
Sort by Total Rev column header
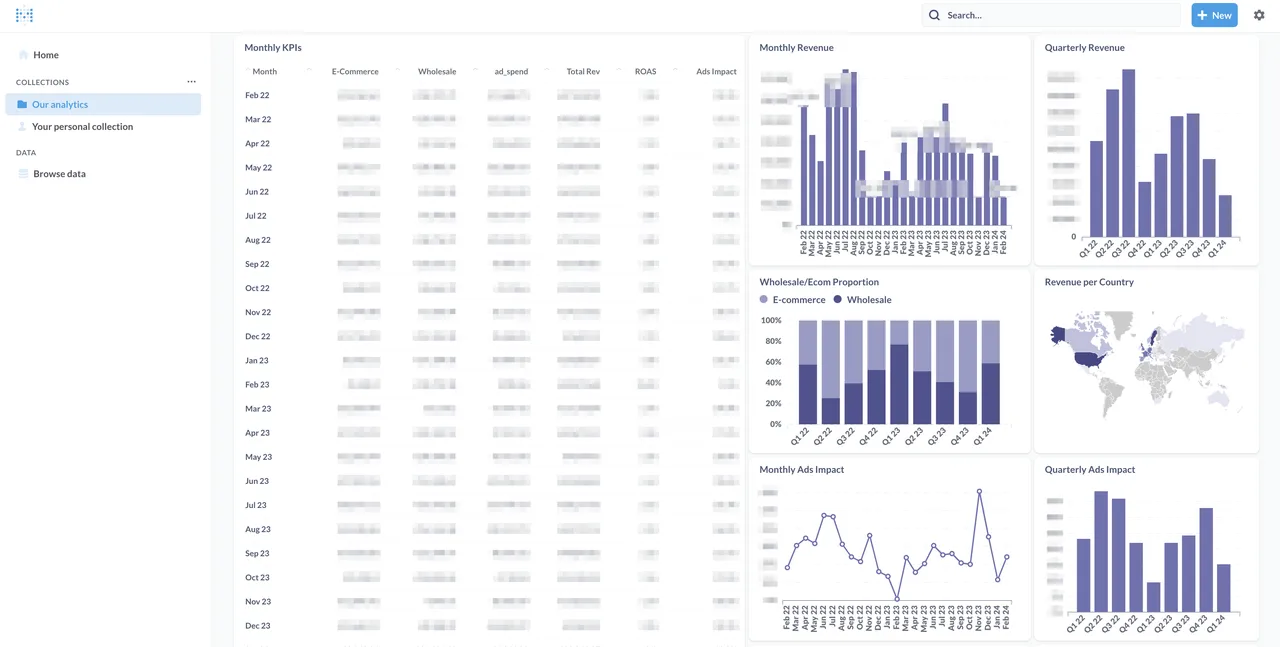[x=583, y=72]
